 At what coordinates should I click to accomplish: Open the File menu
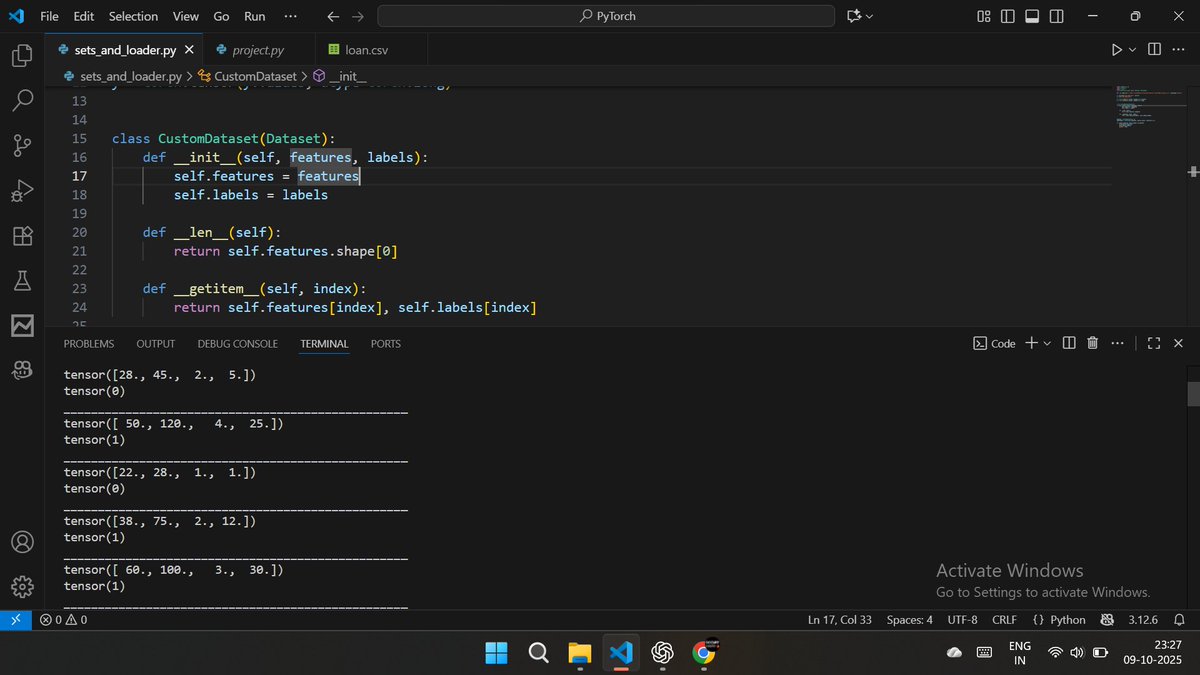click(x=49, y=16)
